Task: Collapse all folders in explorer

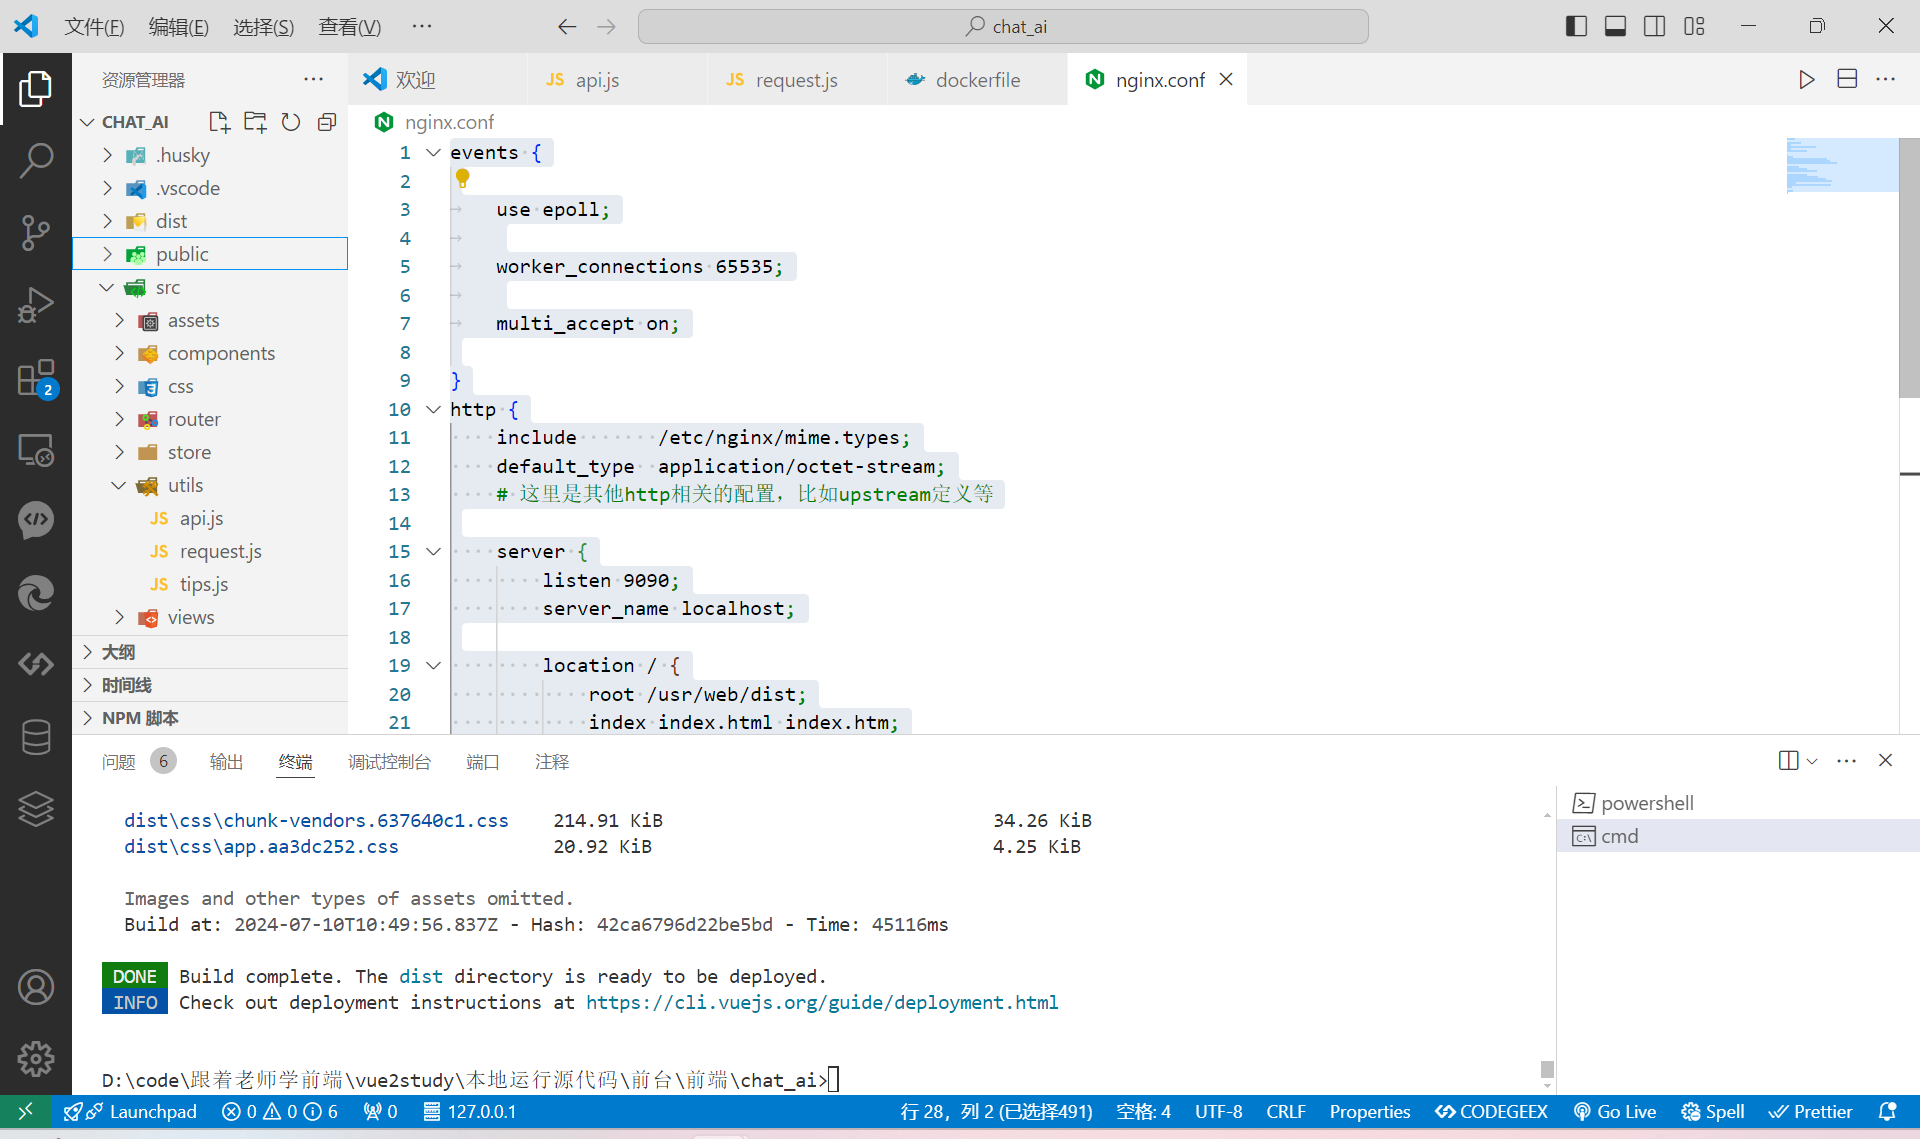Action: (x=327, y=122)
